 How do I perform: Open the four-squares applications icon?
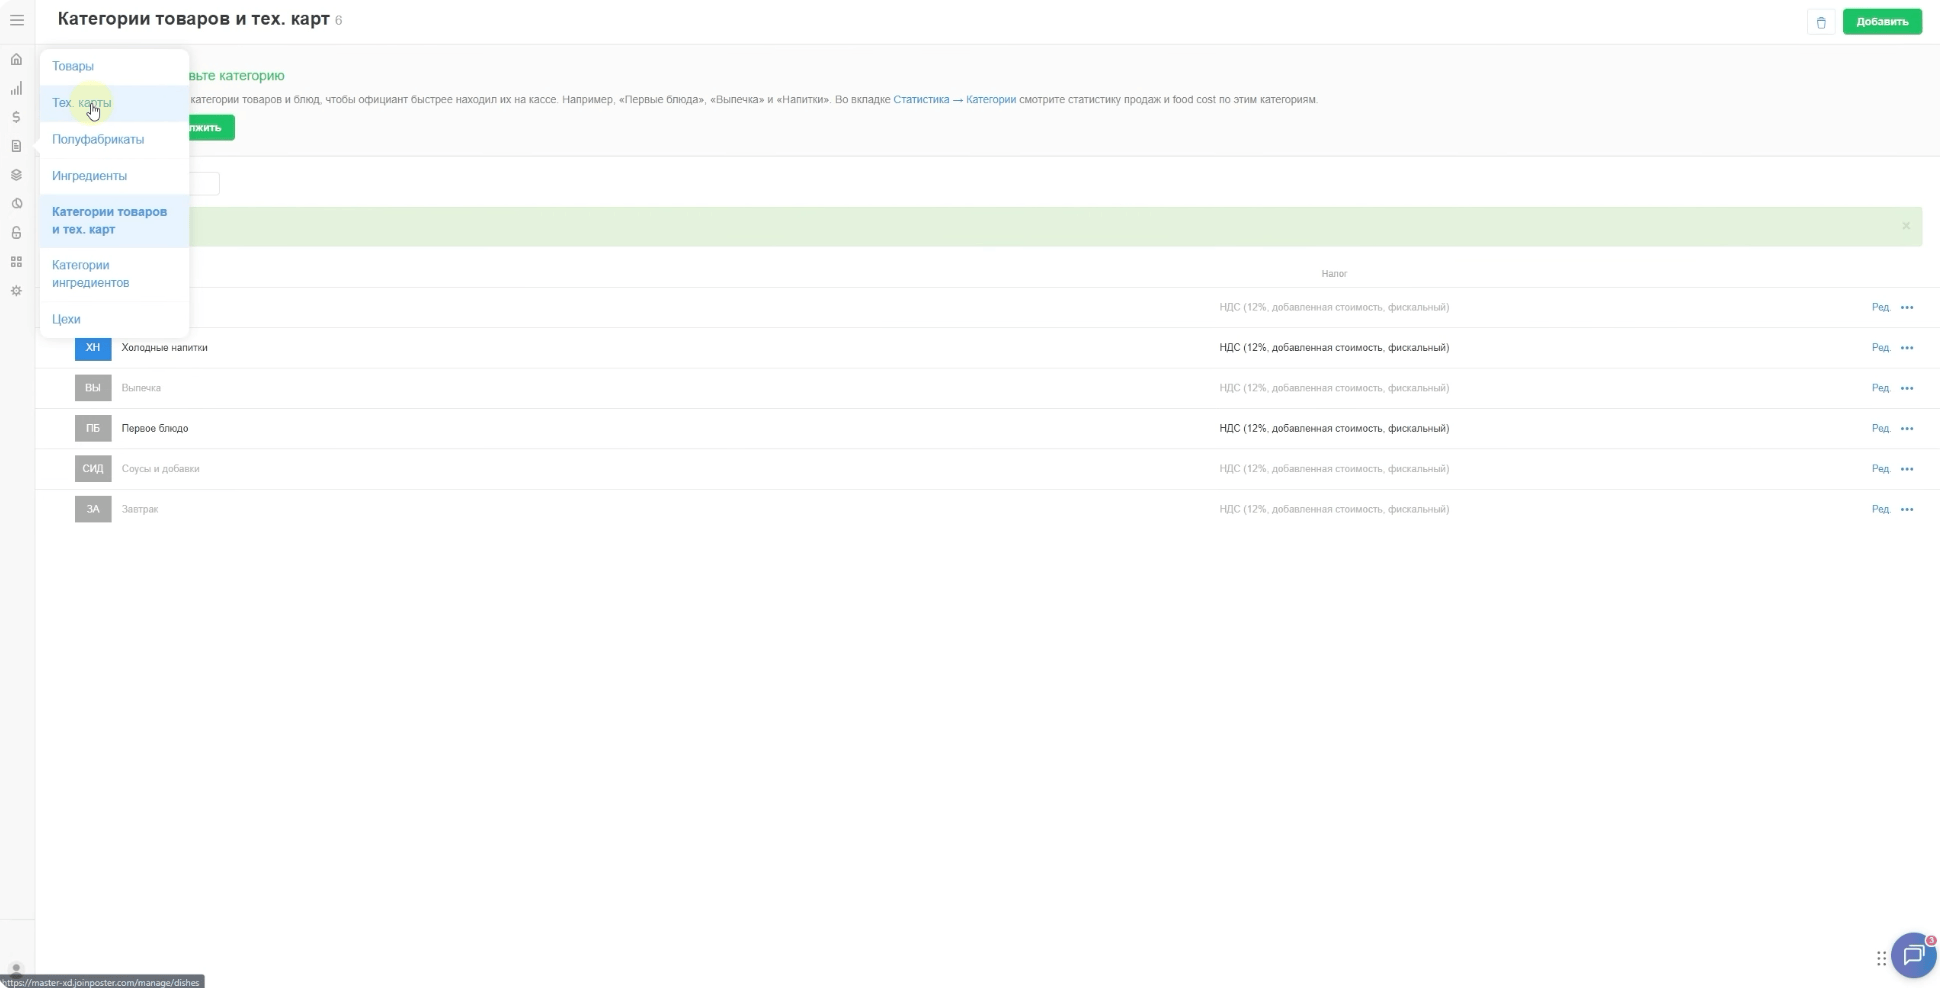(16, 262)
